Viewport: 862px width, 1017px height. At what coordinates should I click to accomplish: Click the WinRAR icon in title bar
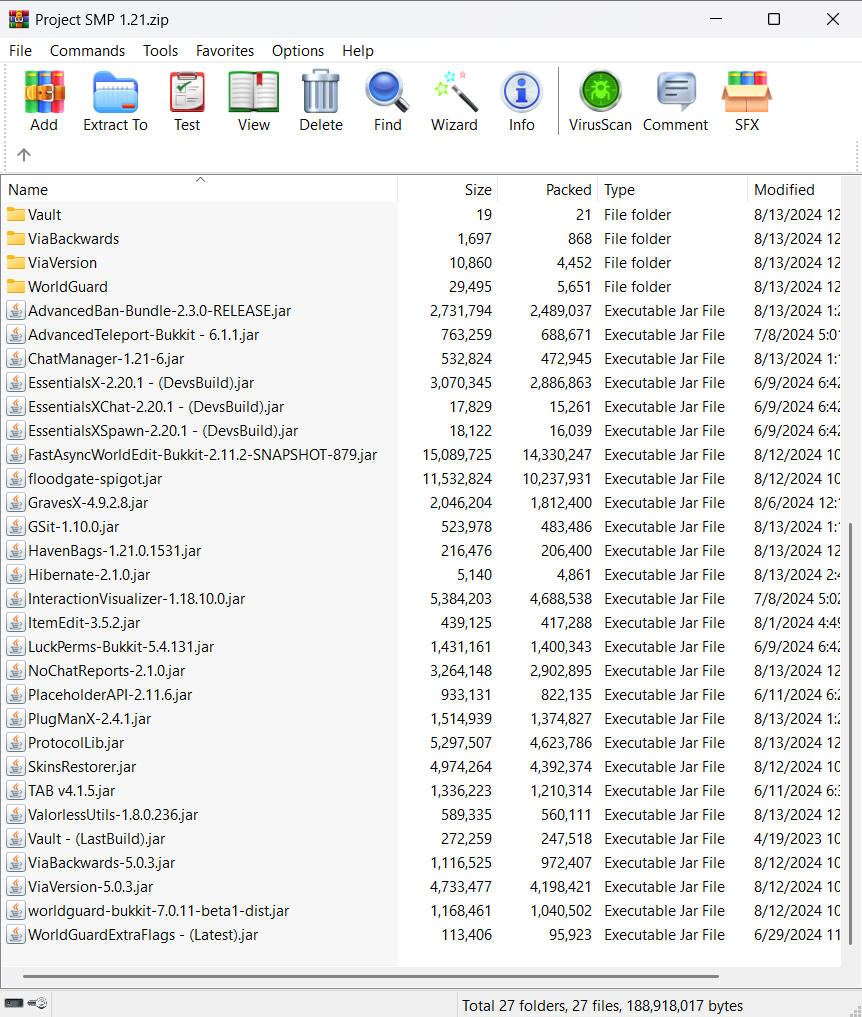click(x=19, y=19)
